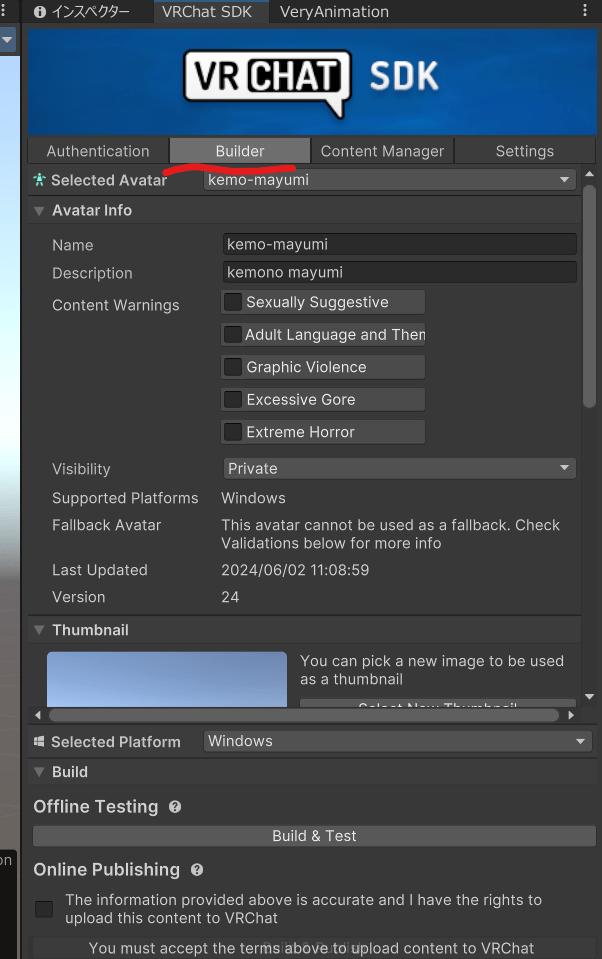Click the Selected Avatar figure icon
The image size is (602, 959).
tap(39, 180)
